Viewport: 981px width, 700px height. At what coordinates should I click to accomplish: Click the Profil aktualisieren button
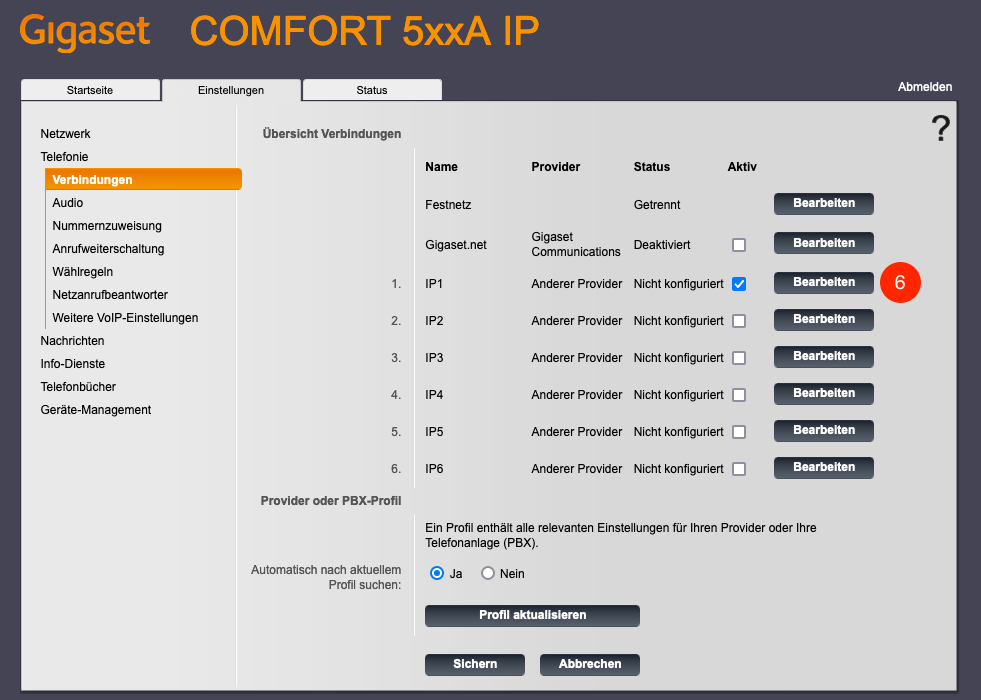(532, 616)
